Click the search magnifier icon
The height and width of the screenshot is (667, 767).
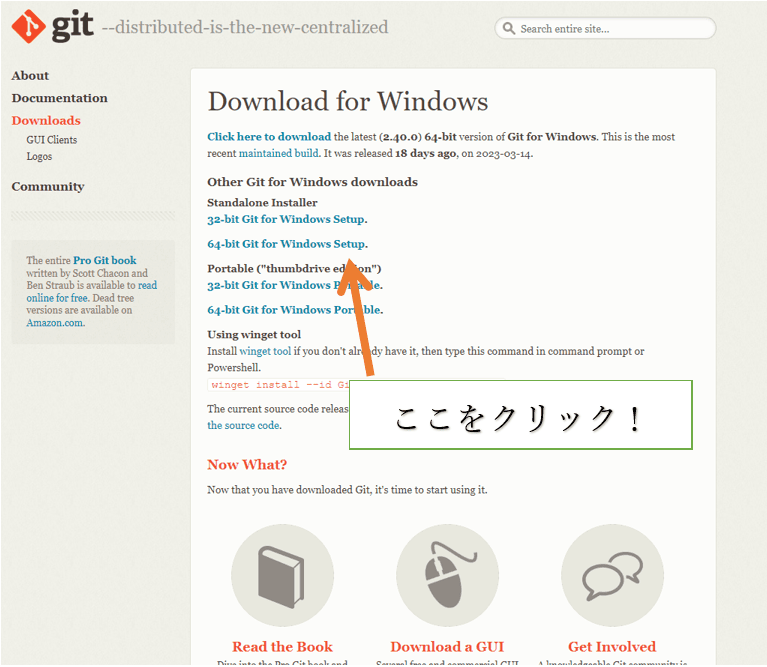point(509,29)
